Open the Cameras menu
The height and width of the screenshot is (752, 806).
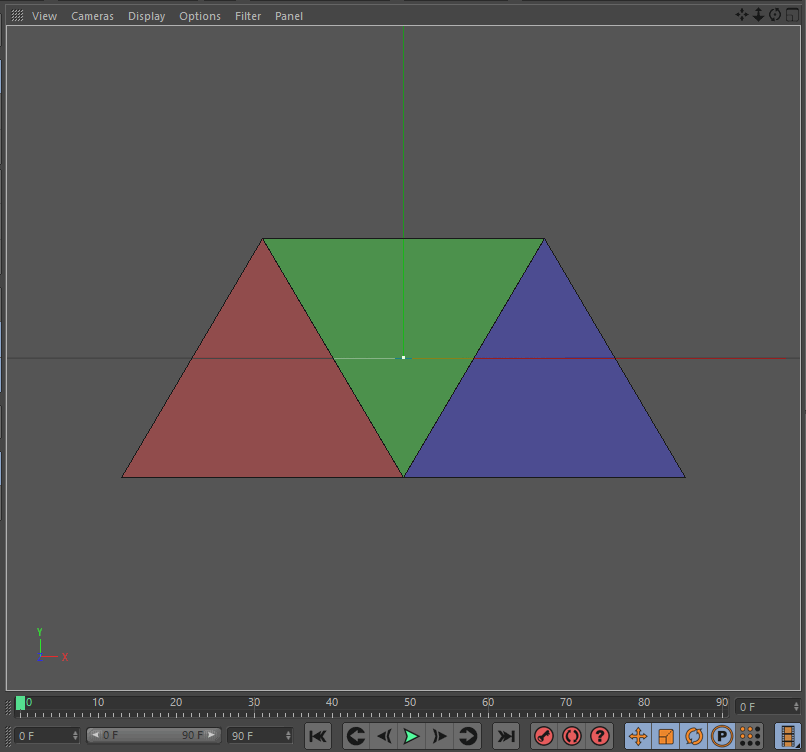click(x=92, y=15)
